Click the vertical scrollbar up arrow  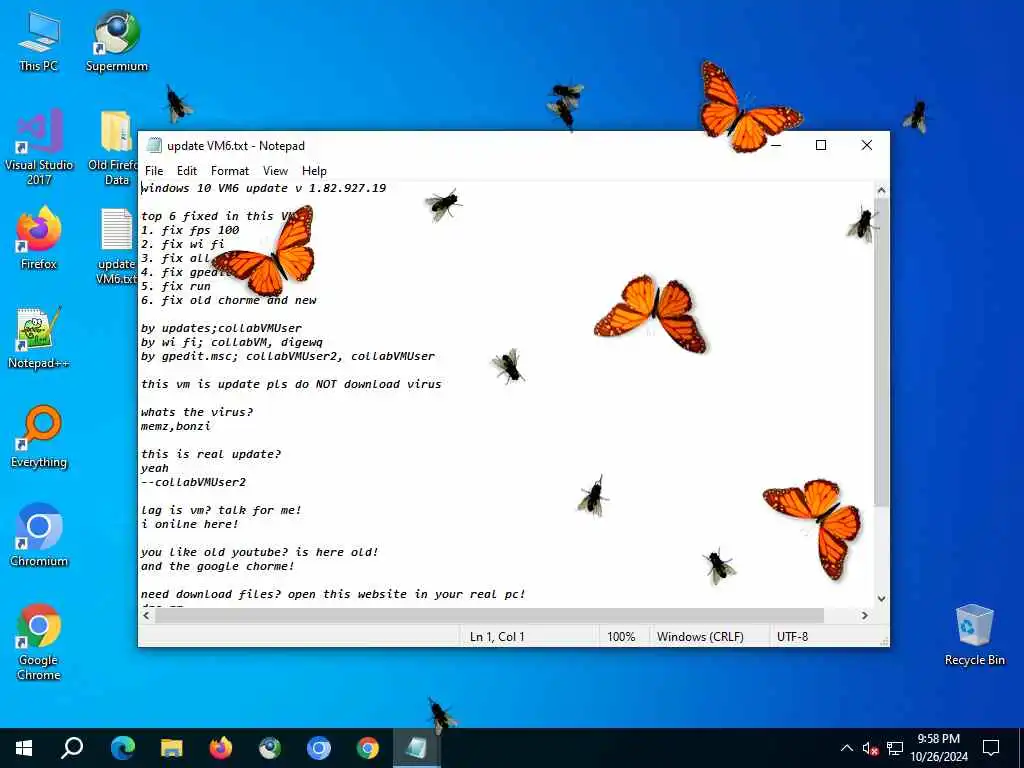click(x=881, y=191)
